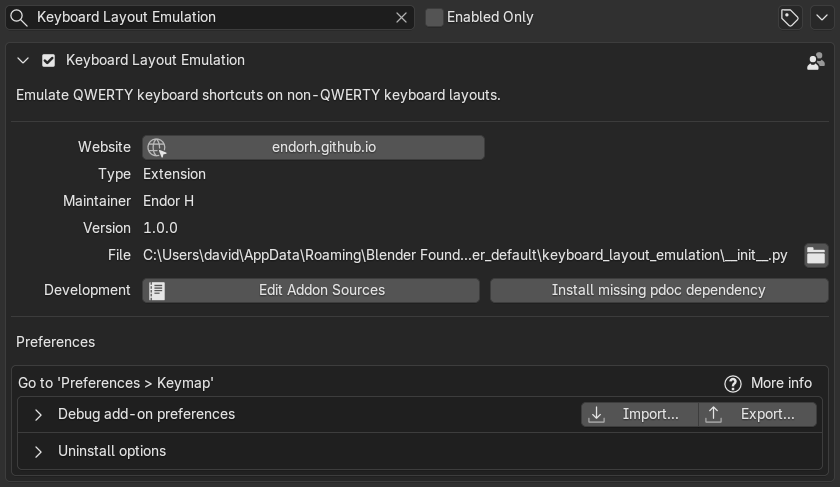Click the search magnifier icon
The image size is (840, 487).
pos(19,18)
